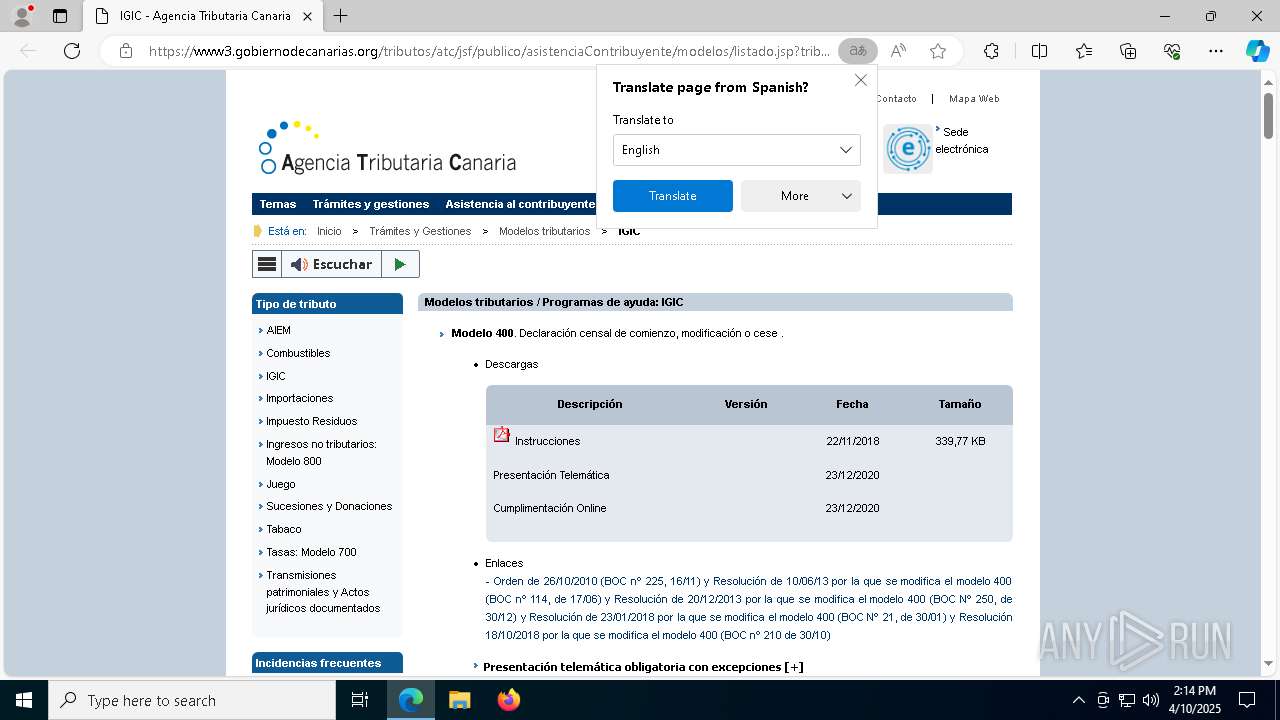The height and width of the screenshot is (720, 1280).
Task: Click the translate icon in address bar
Action: coord(858,51)
